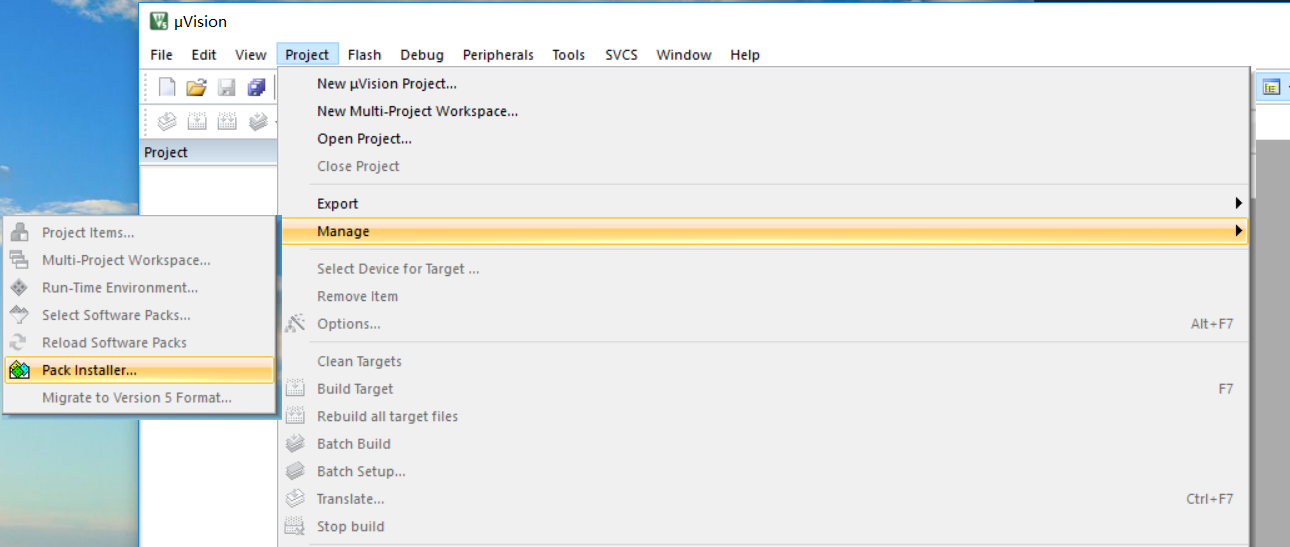Click the Options wand icon

pos(295,324)
